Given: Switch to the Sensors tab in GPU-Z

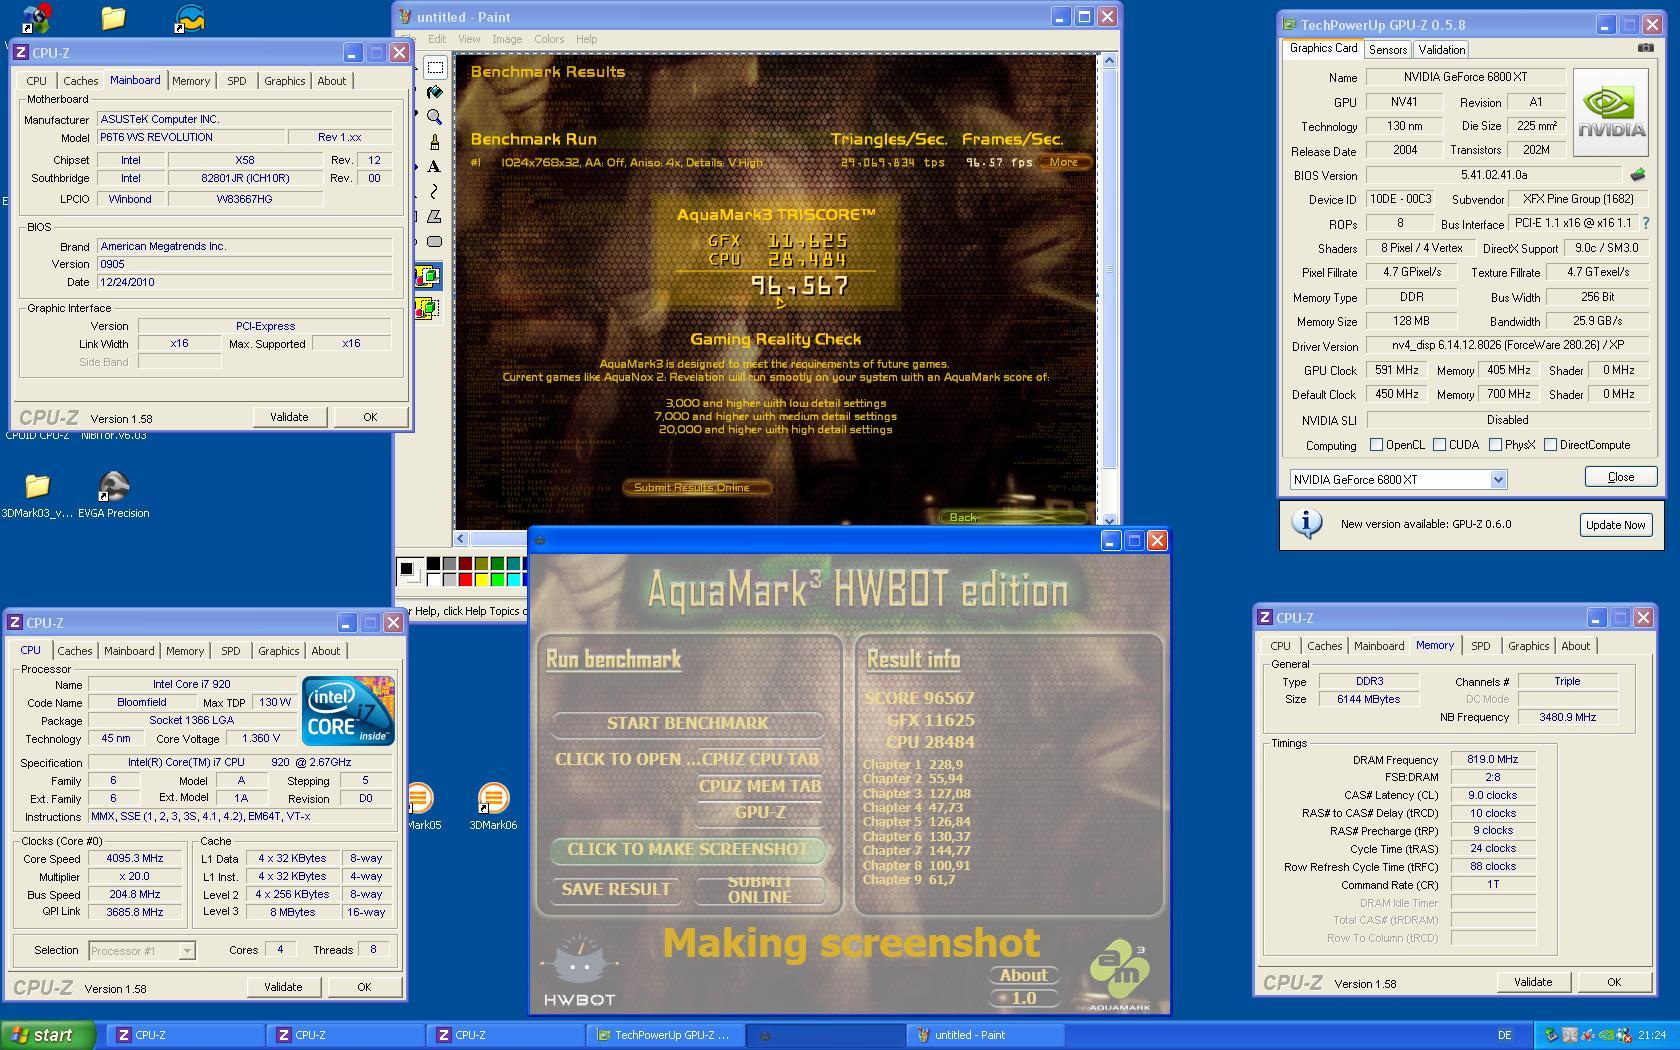Looking at the screenshot, I should tap(1388, 49).
